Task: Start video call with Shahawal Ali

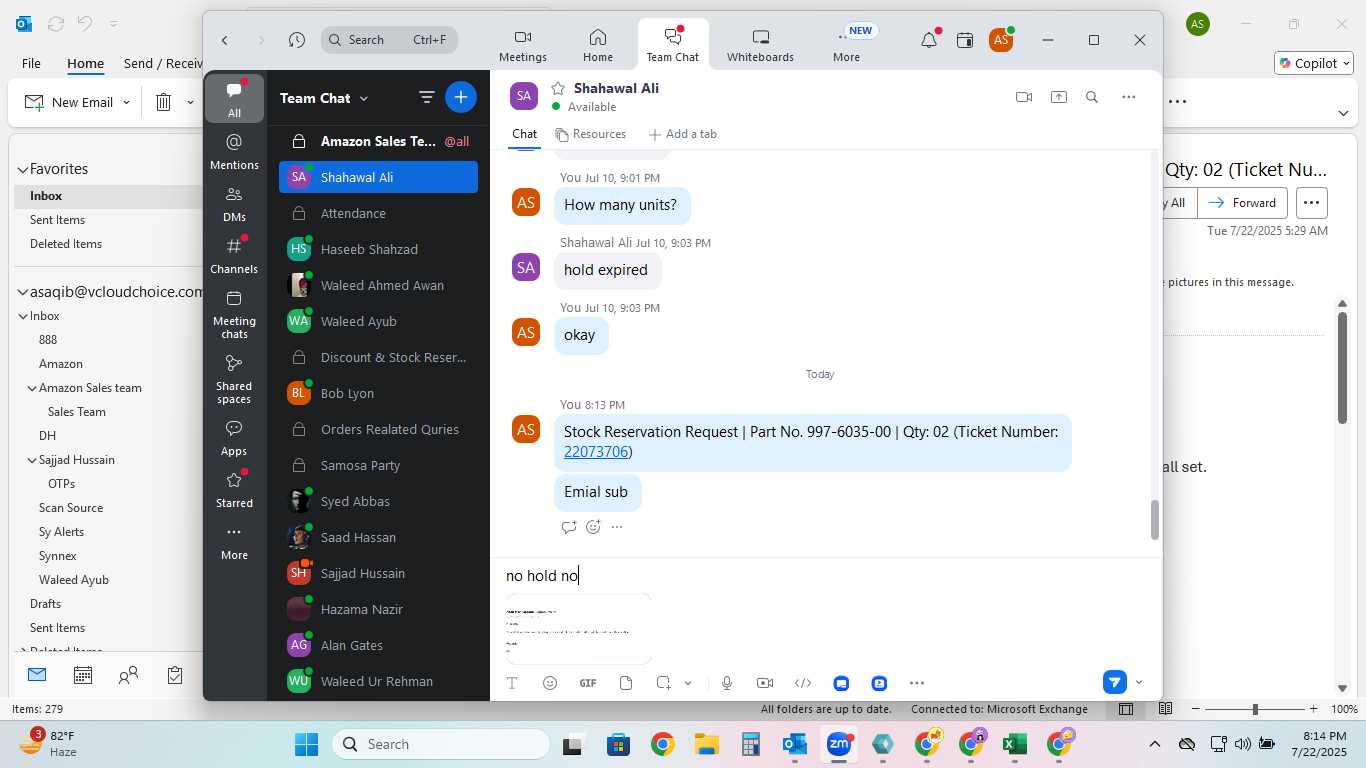Action: click(1024, 97)
